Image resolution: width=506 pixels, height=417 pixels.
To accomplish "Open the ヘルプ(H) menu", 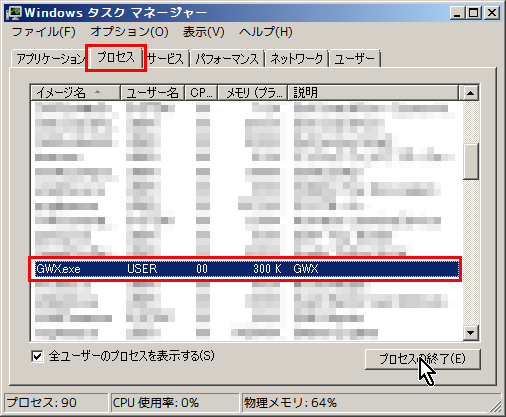I will 266,32.
